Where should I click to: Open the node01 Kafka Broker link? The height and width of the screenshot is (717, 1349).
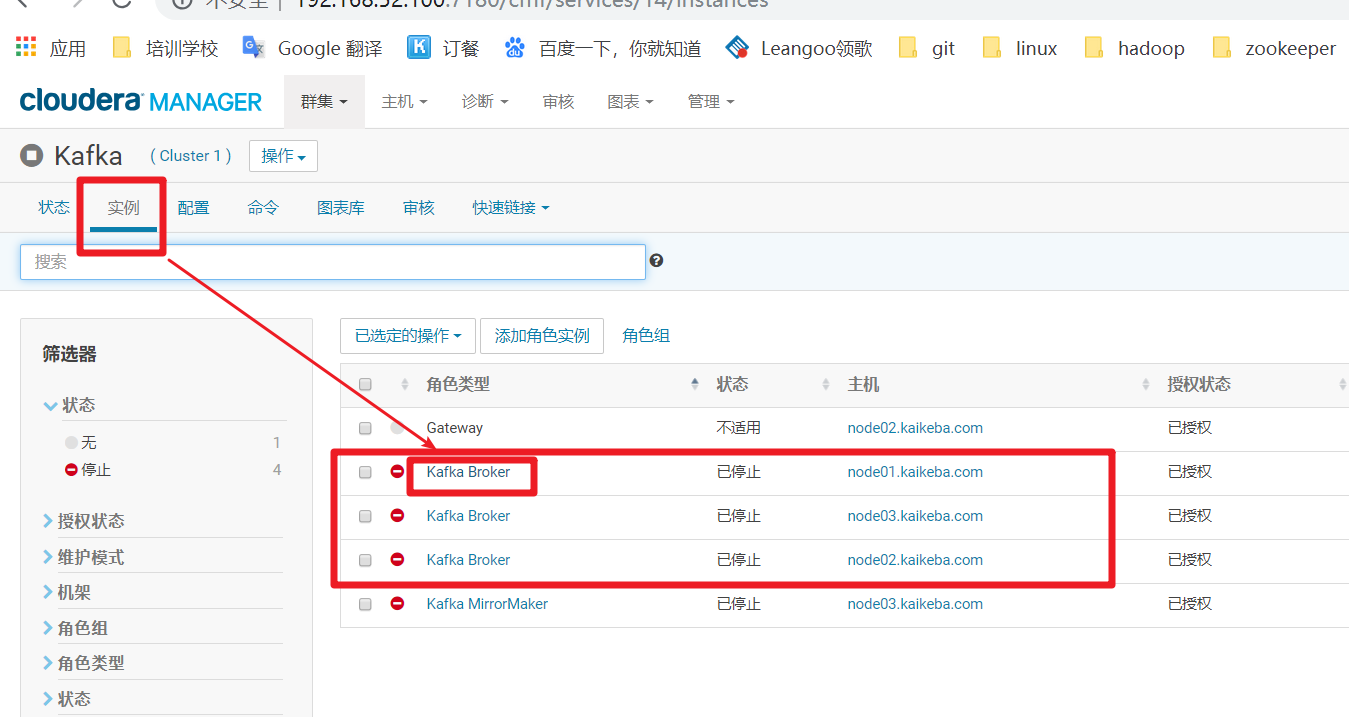[468, 472]
